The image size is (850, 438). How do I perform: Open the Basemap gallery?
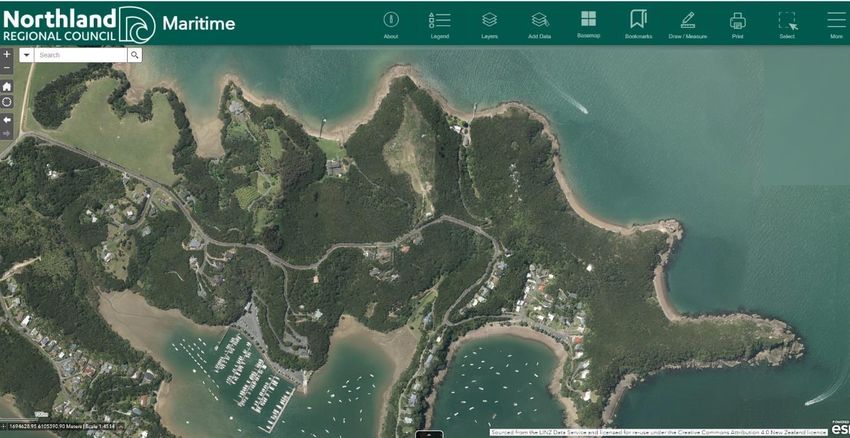tap(588, 22)
